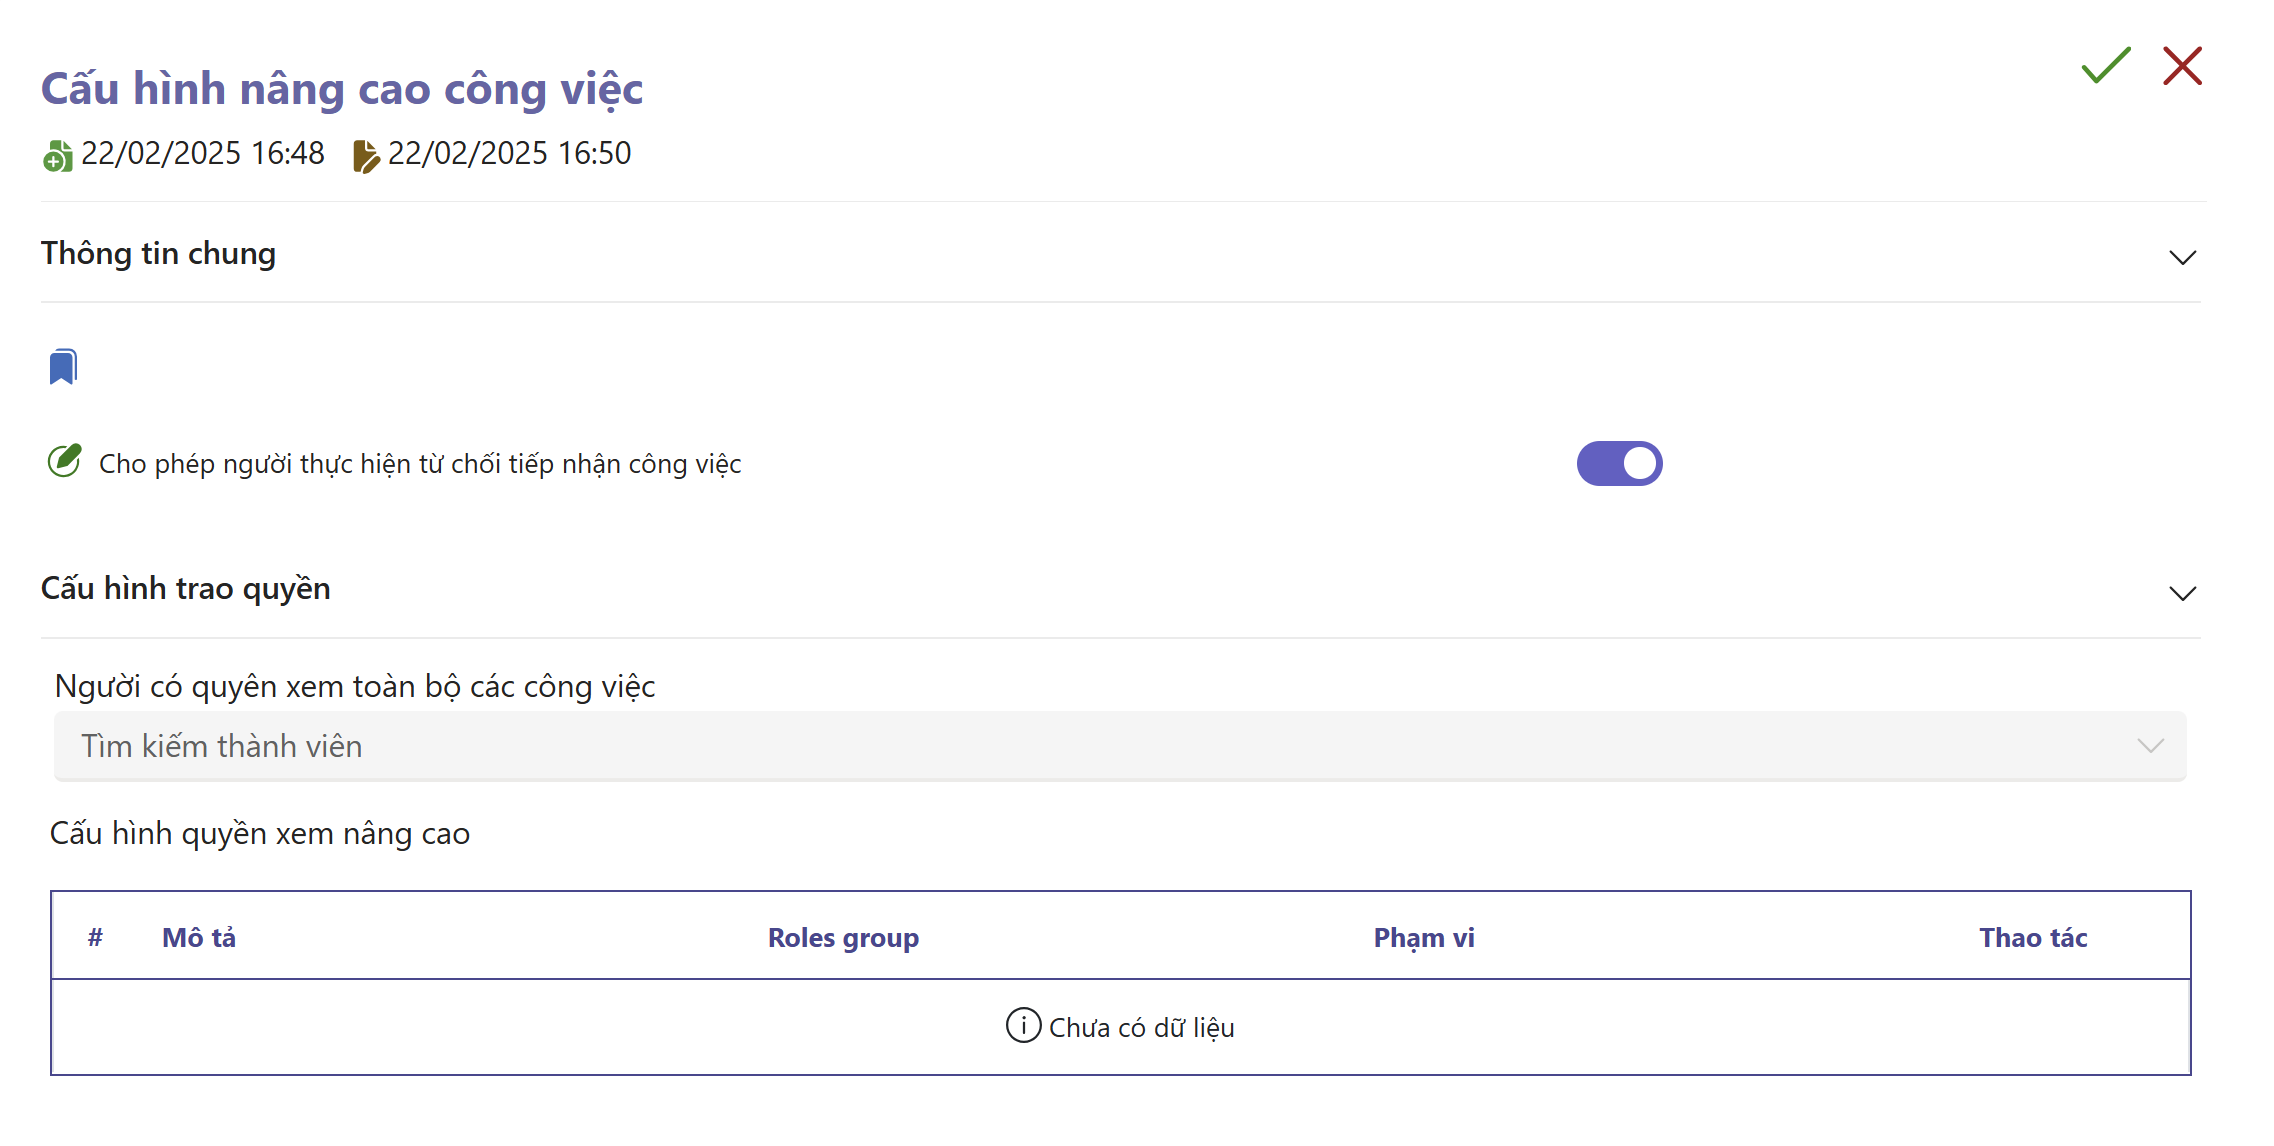Collapse the Thông tin chung section
This screenshot has height=1146, width=2274.
click(2182, 257)
